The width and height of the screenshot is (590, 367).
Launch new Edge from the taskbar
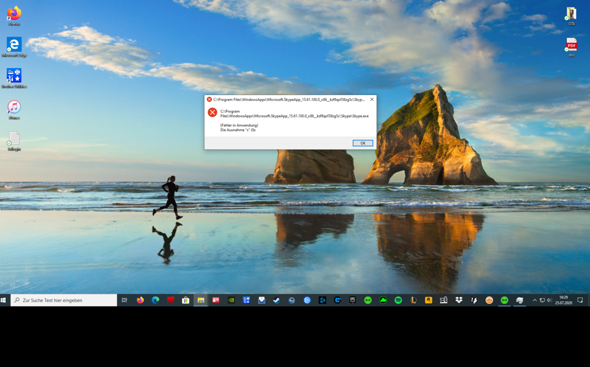click(x=155, y=300)
